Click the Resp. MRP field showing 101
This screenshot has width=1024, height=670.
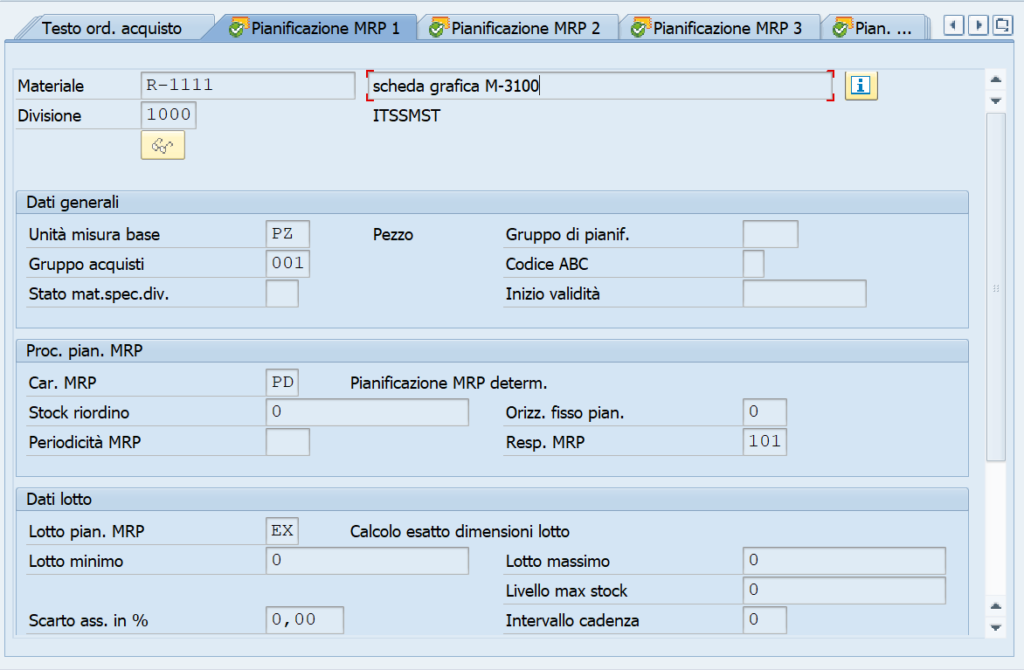[764, 442]
